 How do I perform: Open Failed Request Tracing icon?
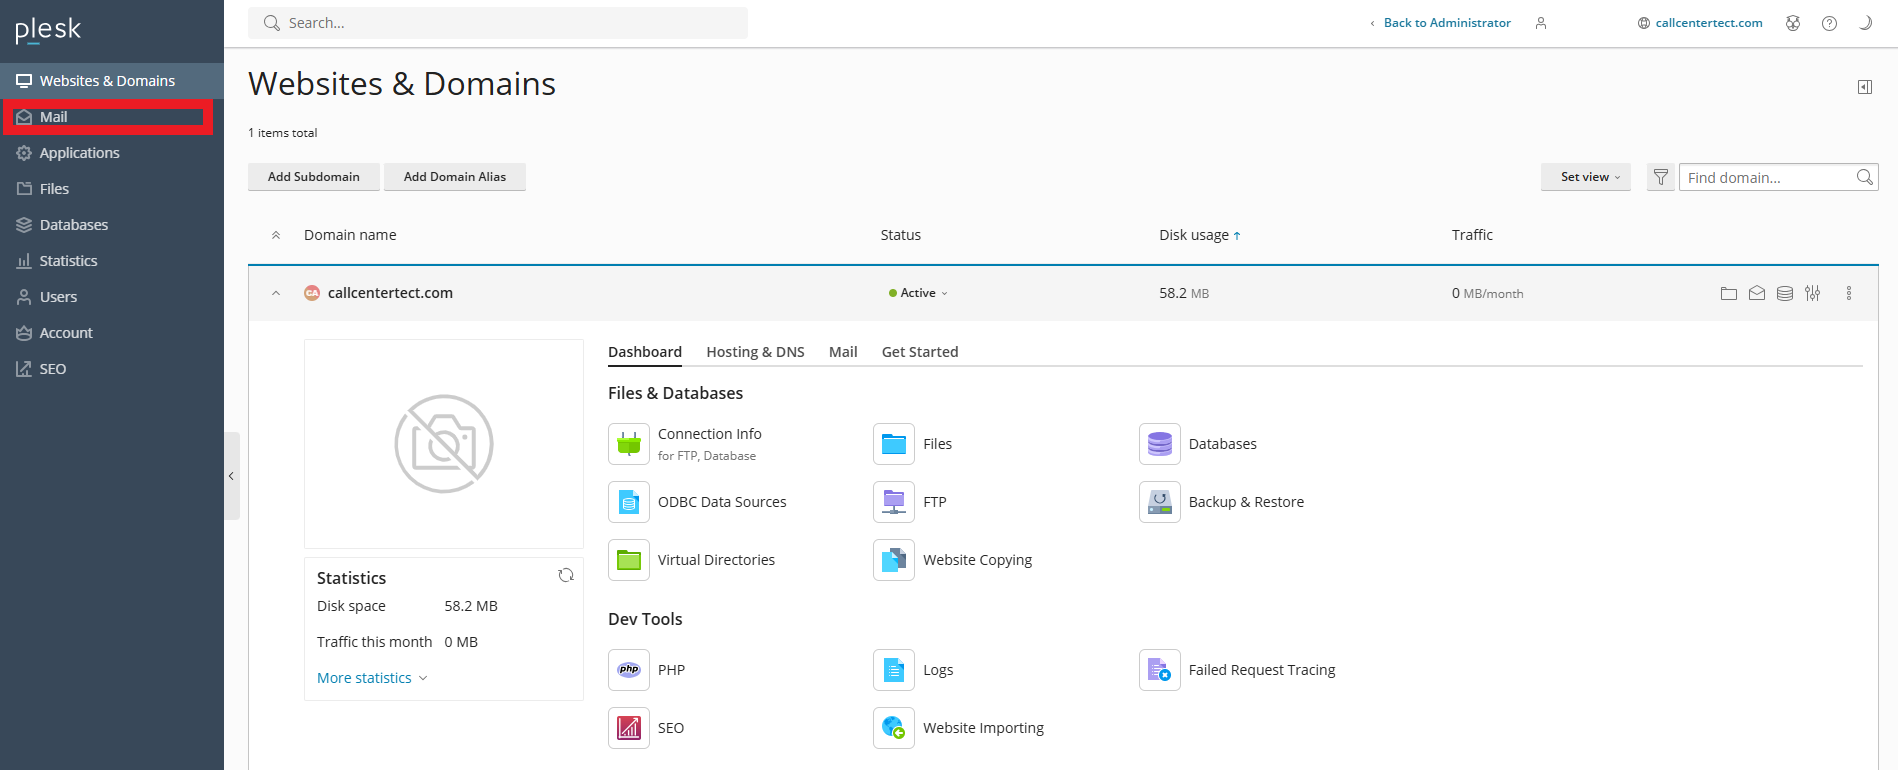(1159, 670)
